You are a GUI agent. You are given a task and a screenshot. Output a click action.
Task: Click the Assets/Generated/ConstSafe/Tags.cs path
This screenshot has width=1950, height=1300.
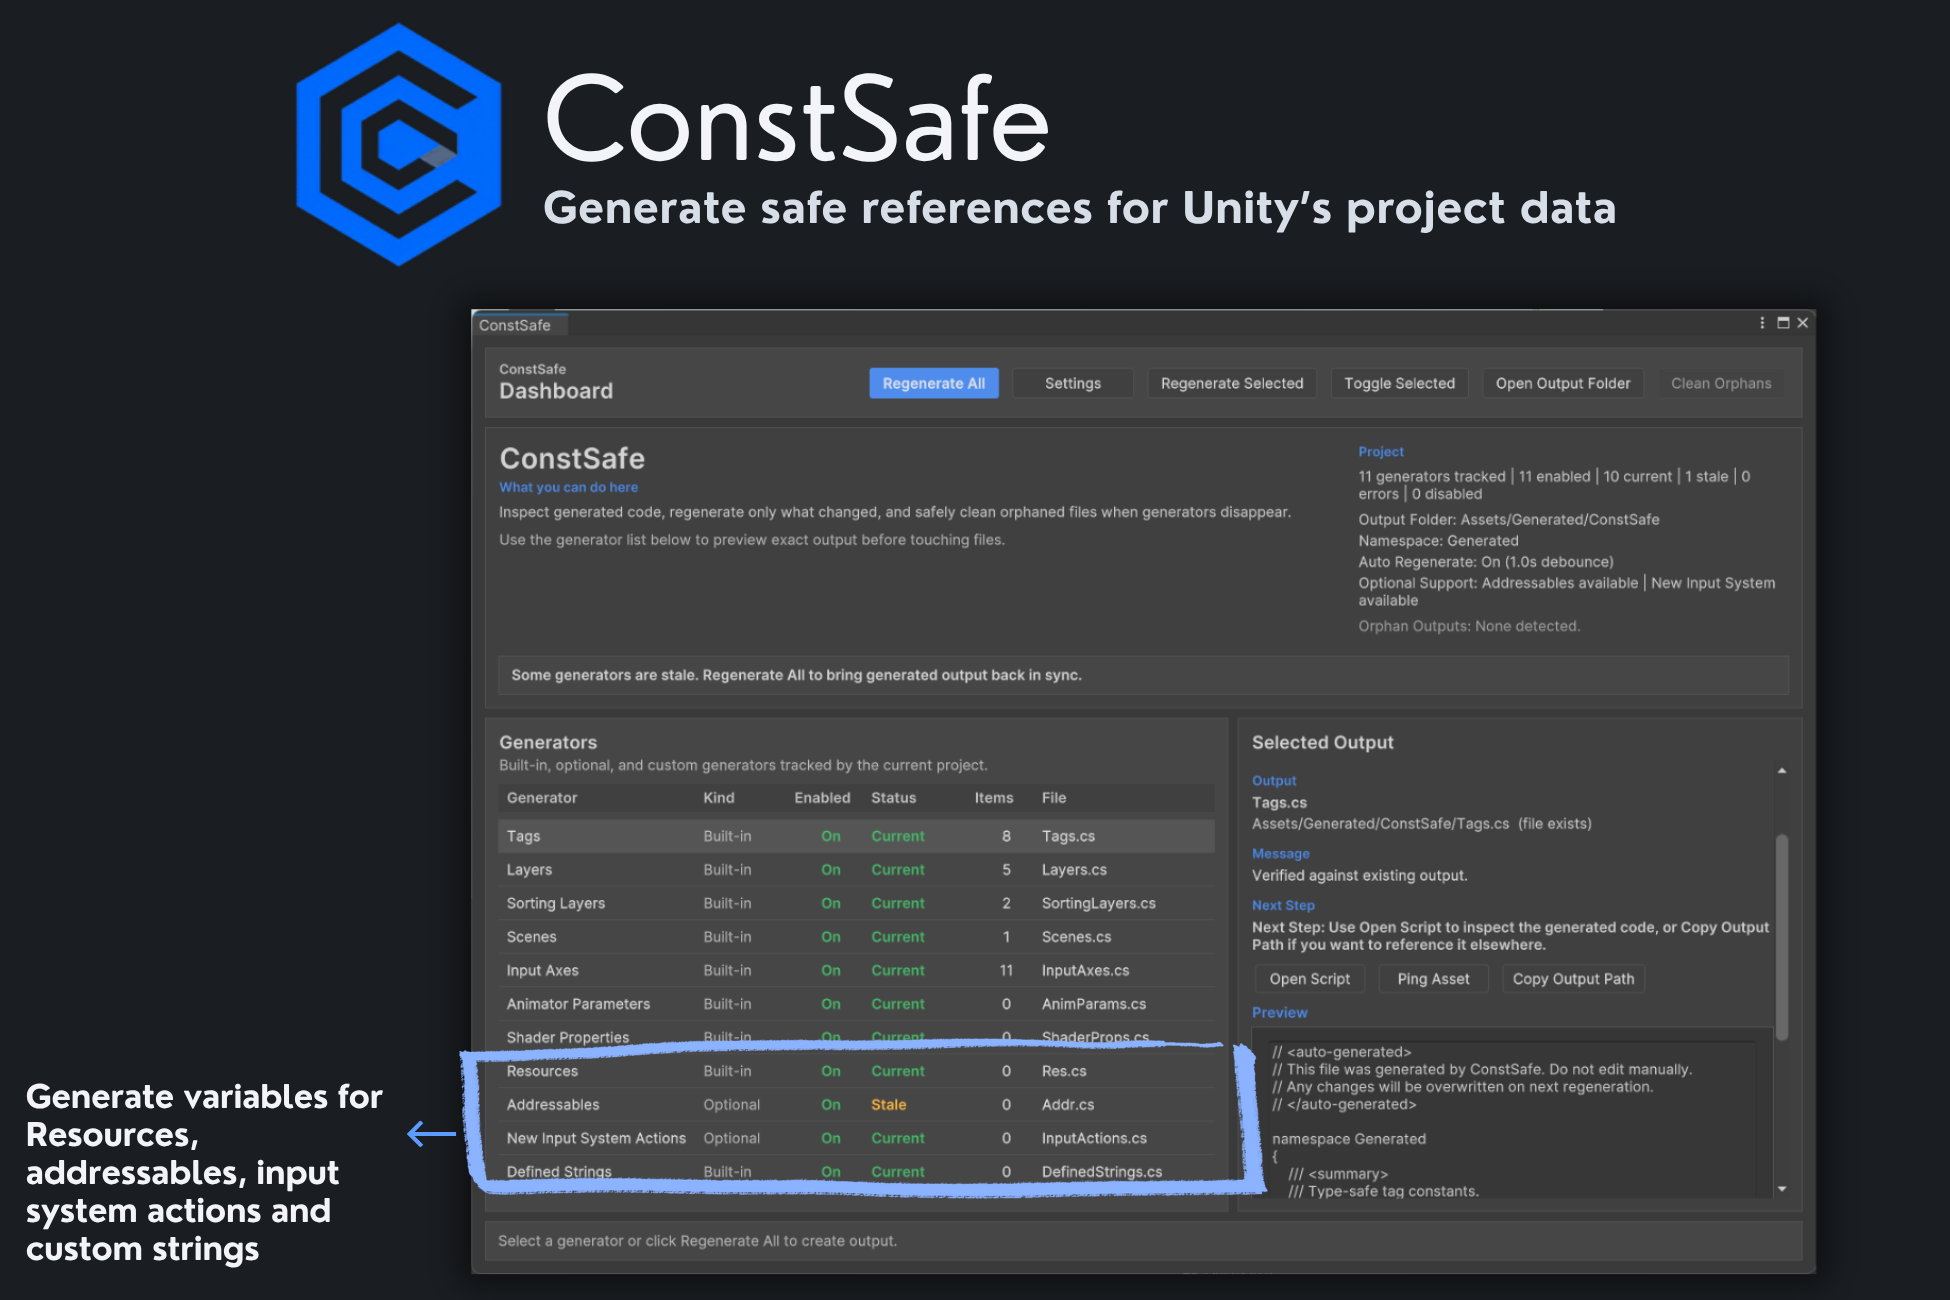point(1380,824)
